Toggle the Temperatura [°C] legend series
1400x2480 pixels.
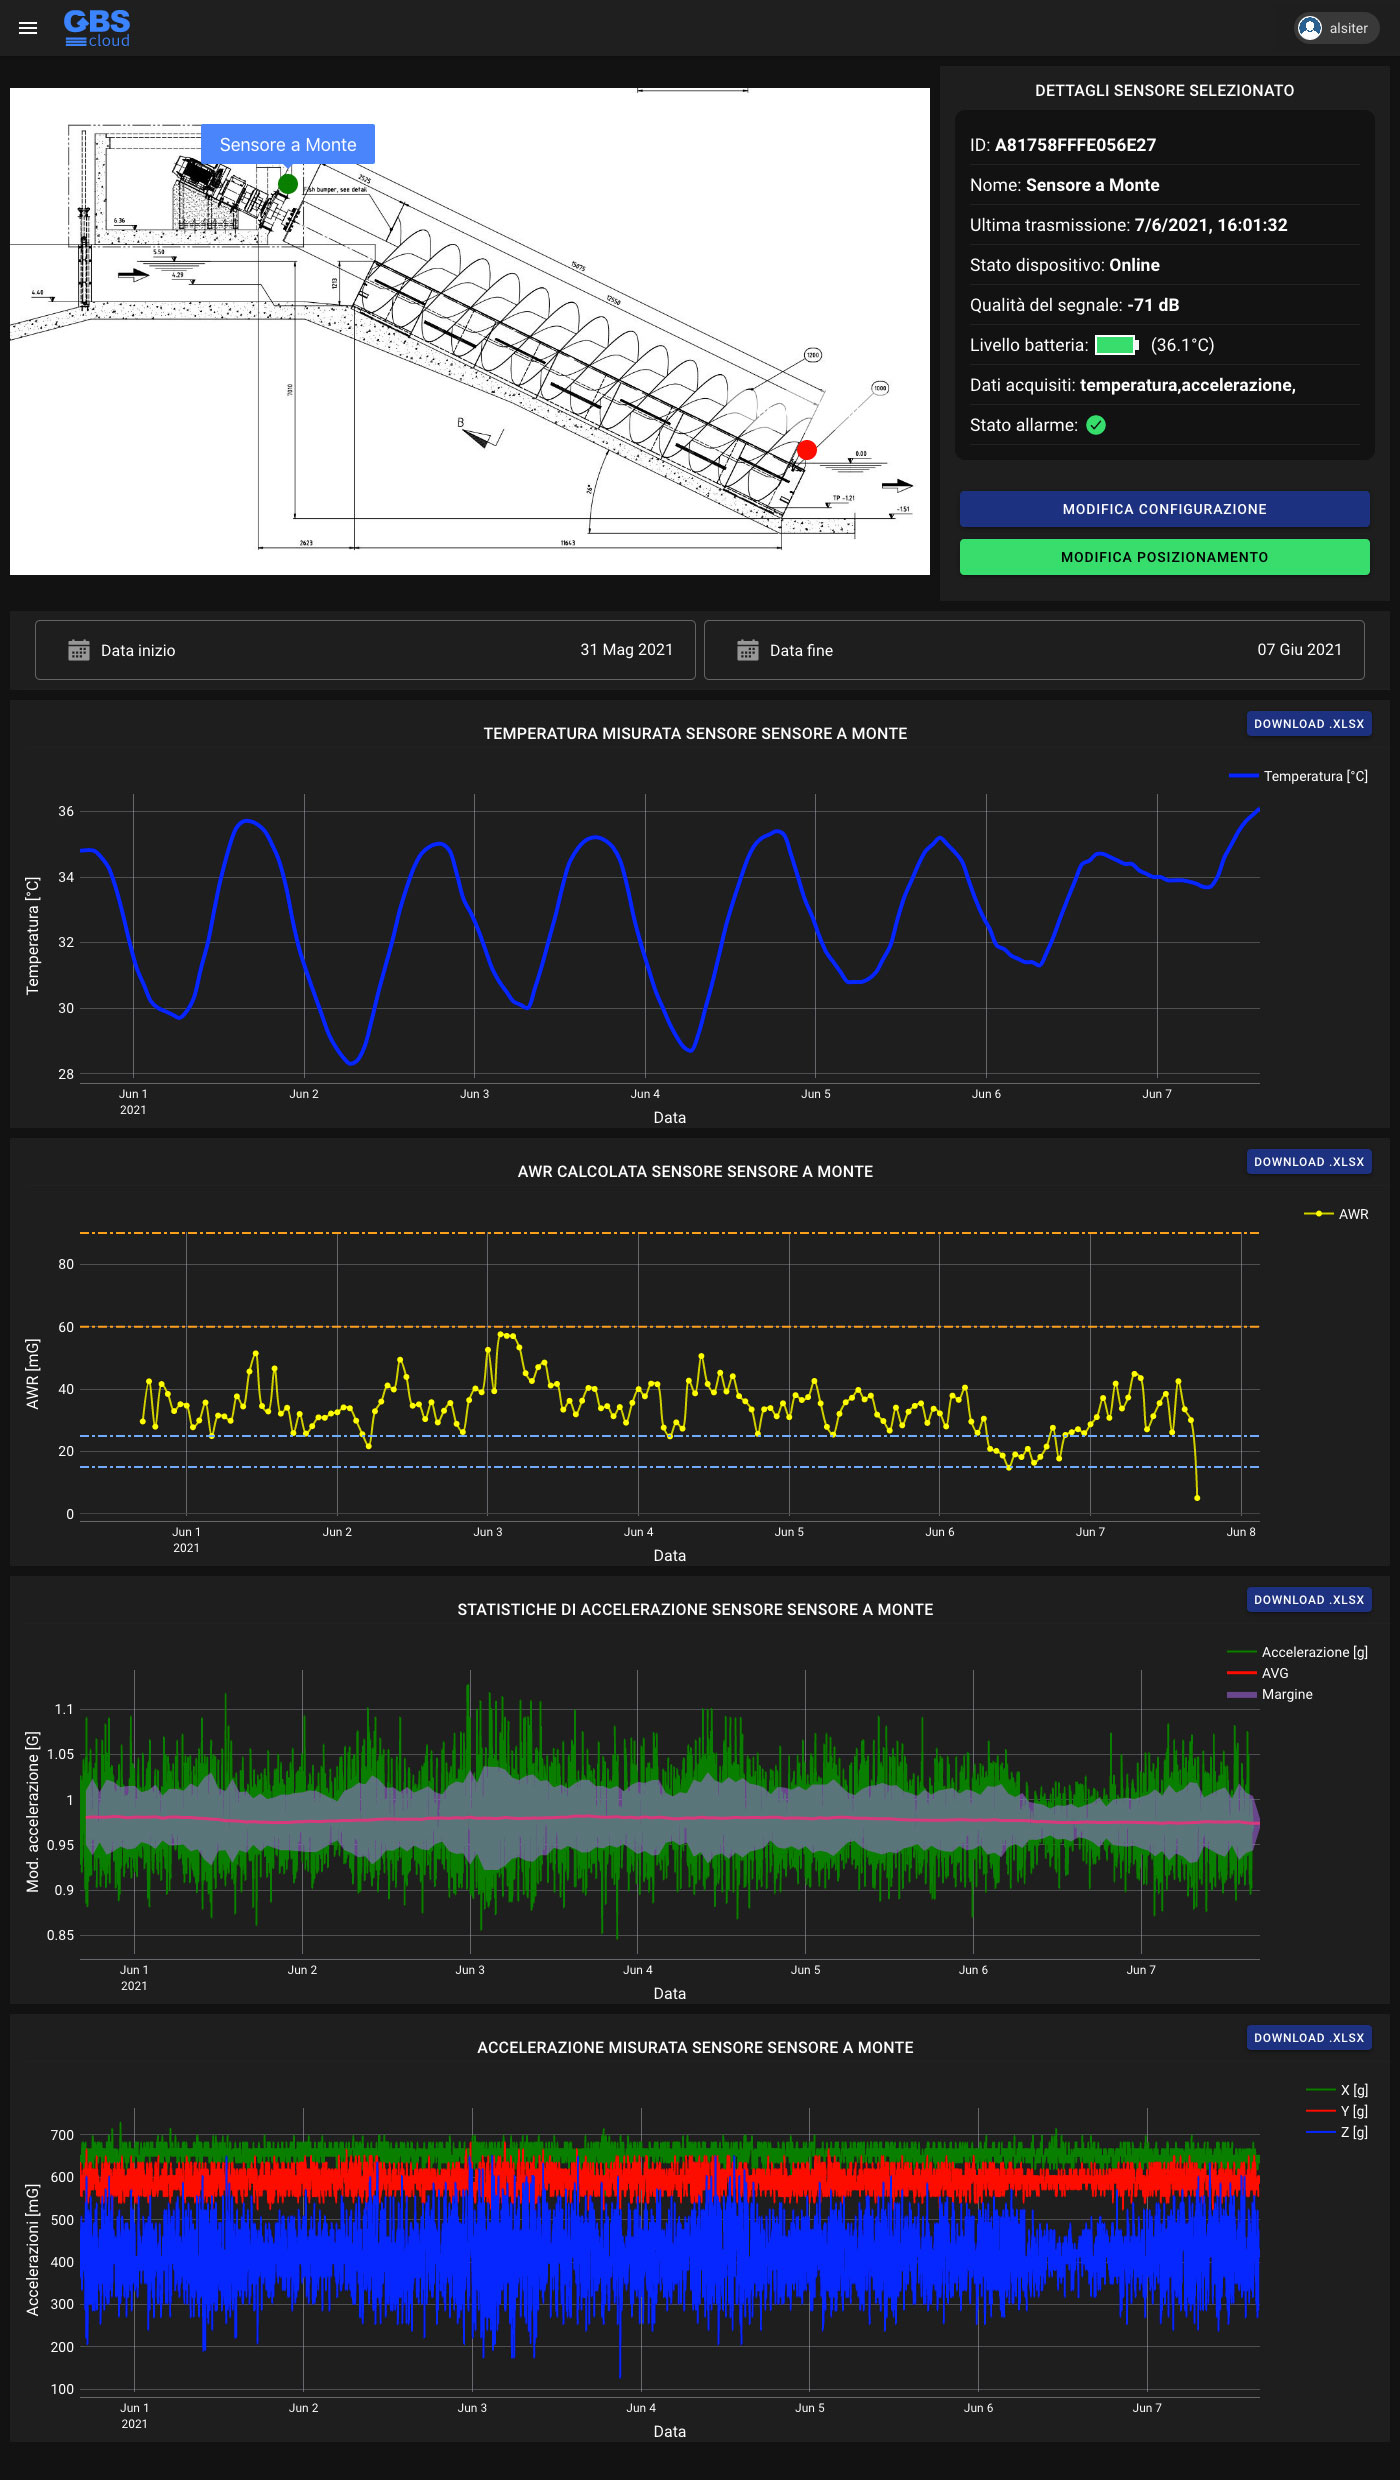(1298, 776)
